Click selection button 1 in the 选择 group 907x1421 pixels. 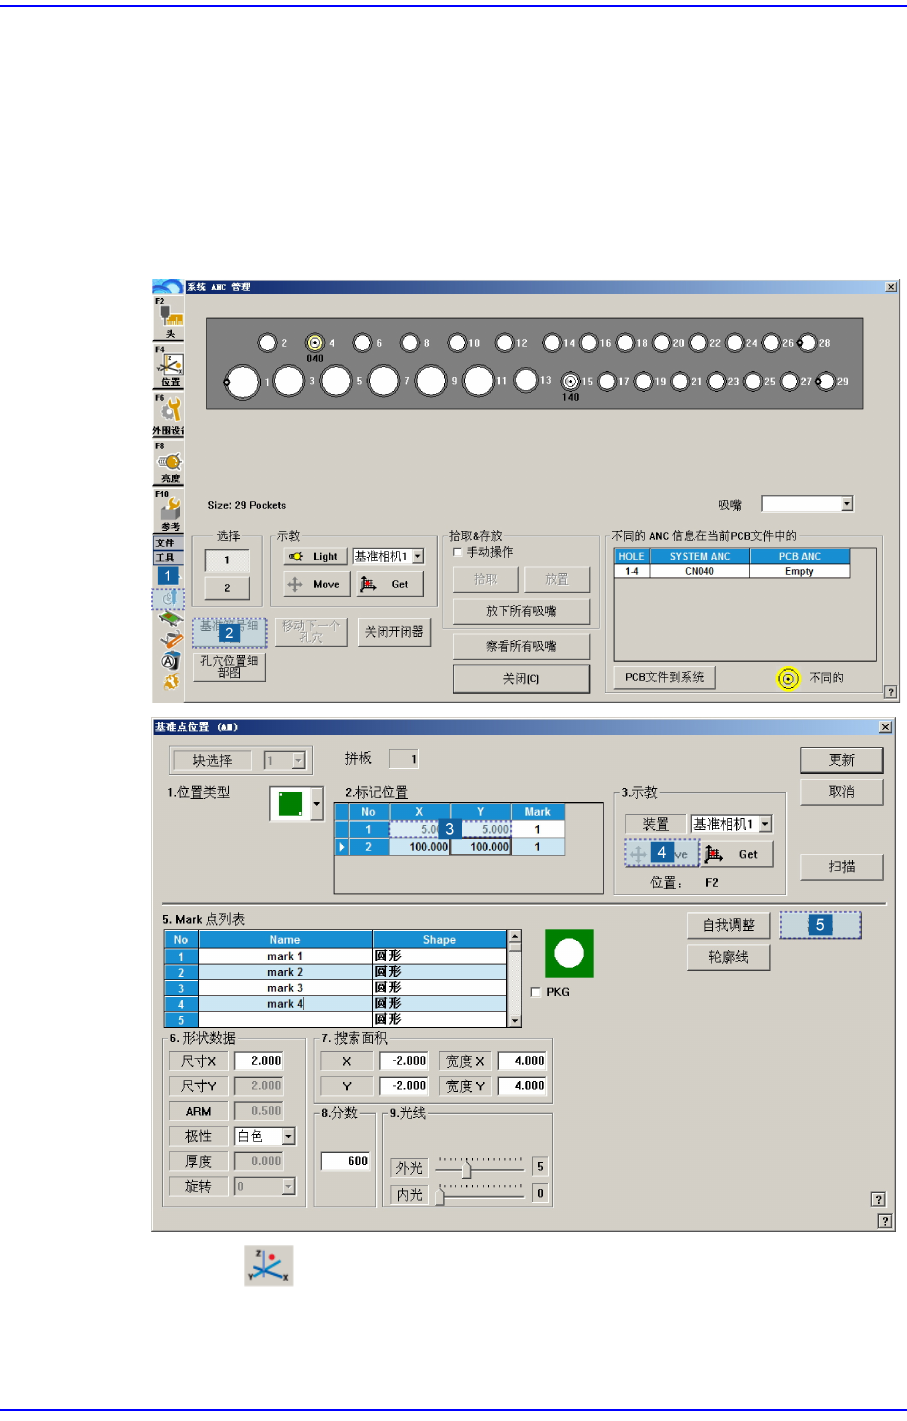pos(227,560)
